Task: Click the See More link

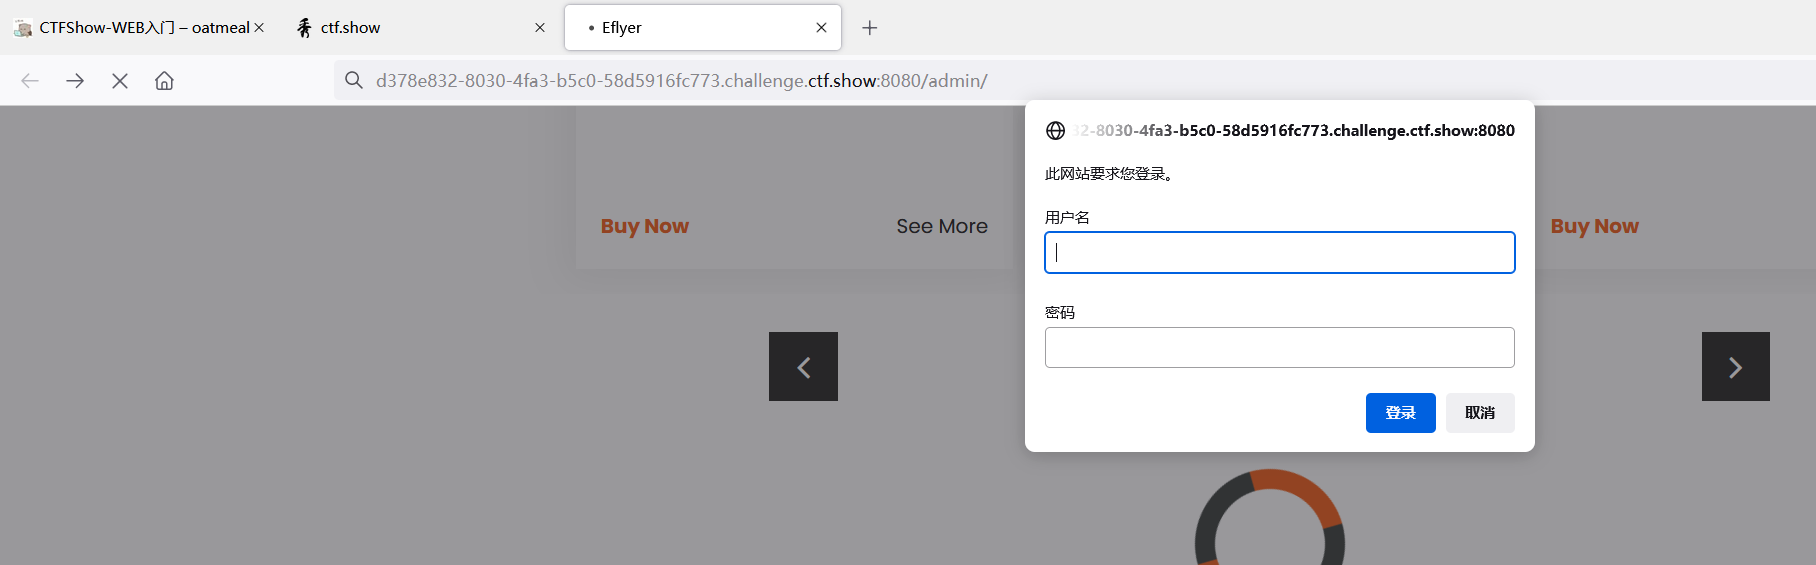Action: [942, 227]
